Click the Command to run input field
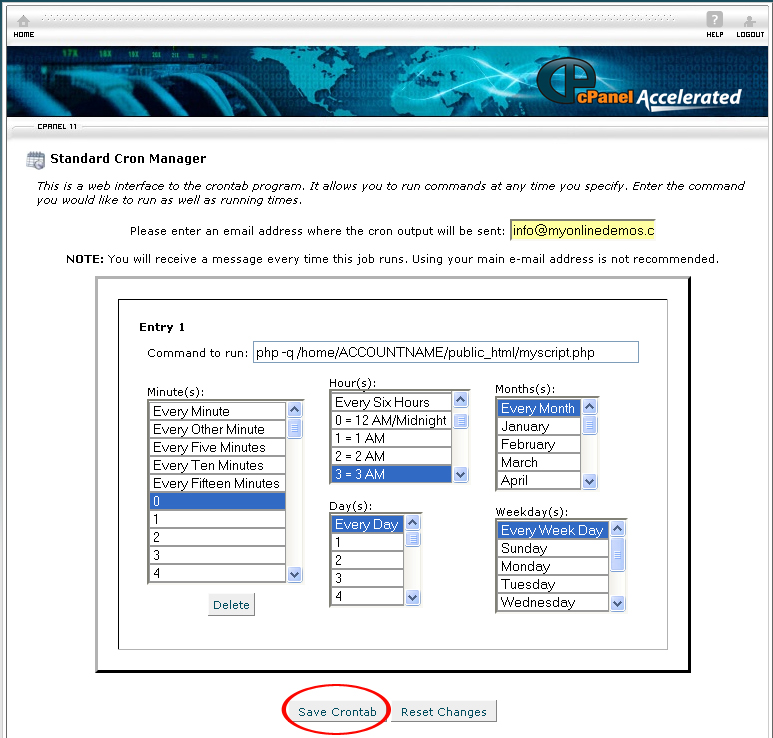Image resolution: width=773 pixels, height=738 pixels. click(446, 352)
